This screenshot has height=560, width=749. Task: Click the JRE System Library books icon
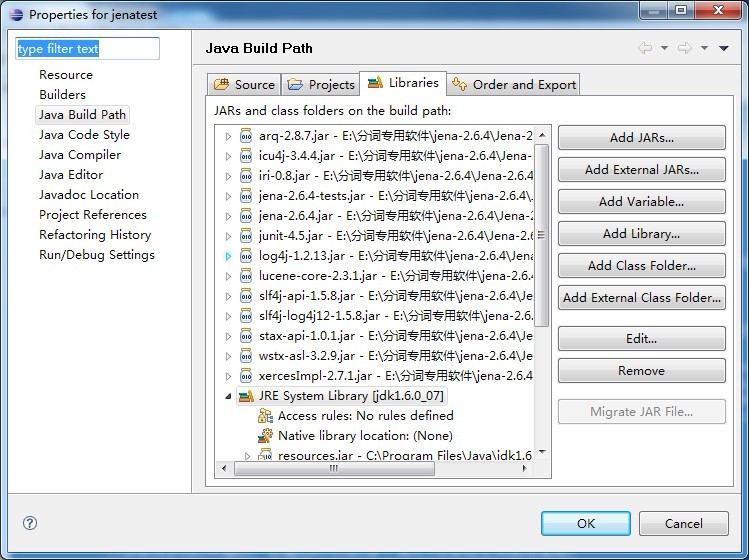246,396
